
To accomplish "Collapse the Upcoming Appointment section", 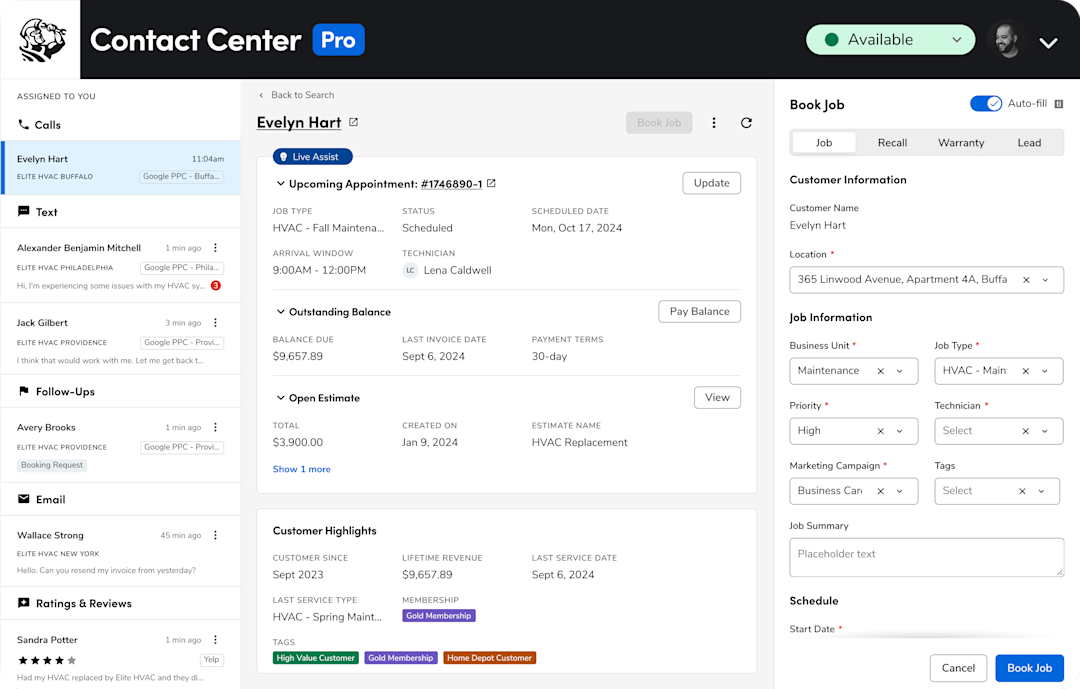I will click(x=280, y=183).
